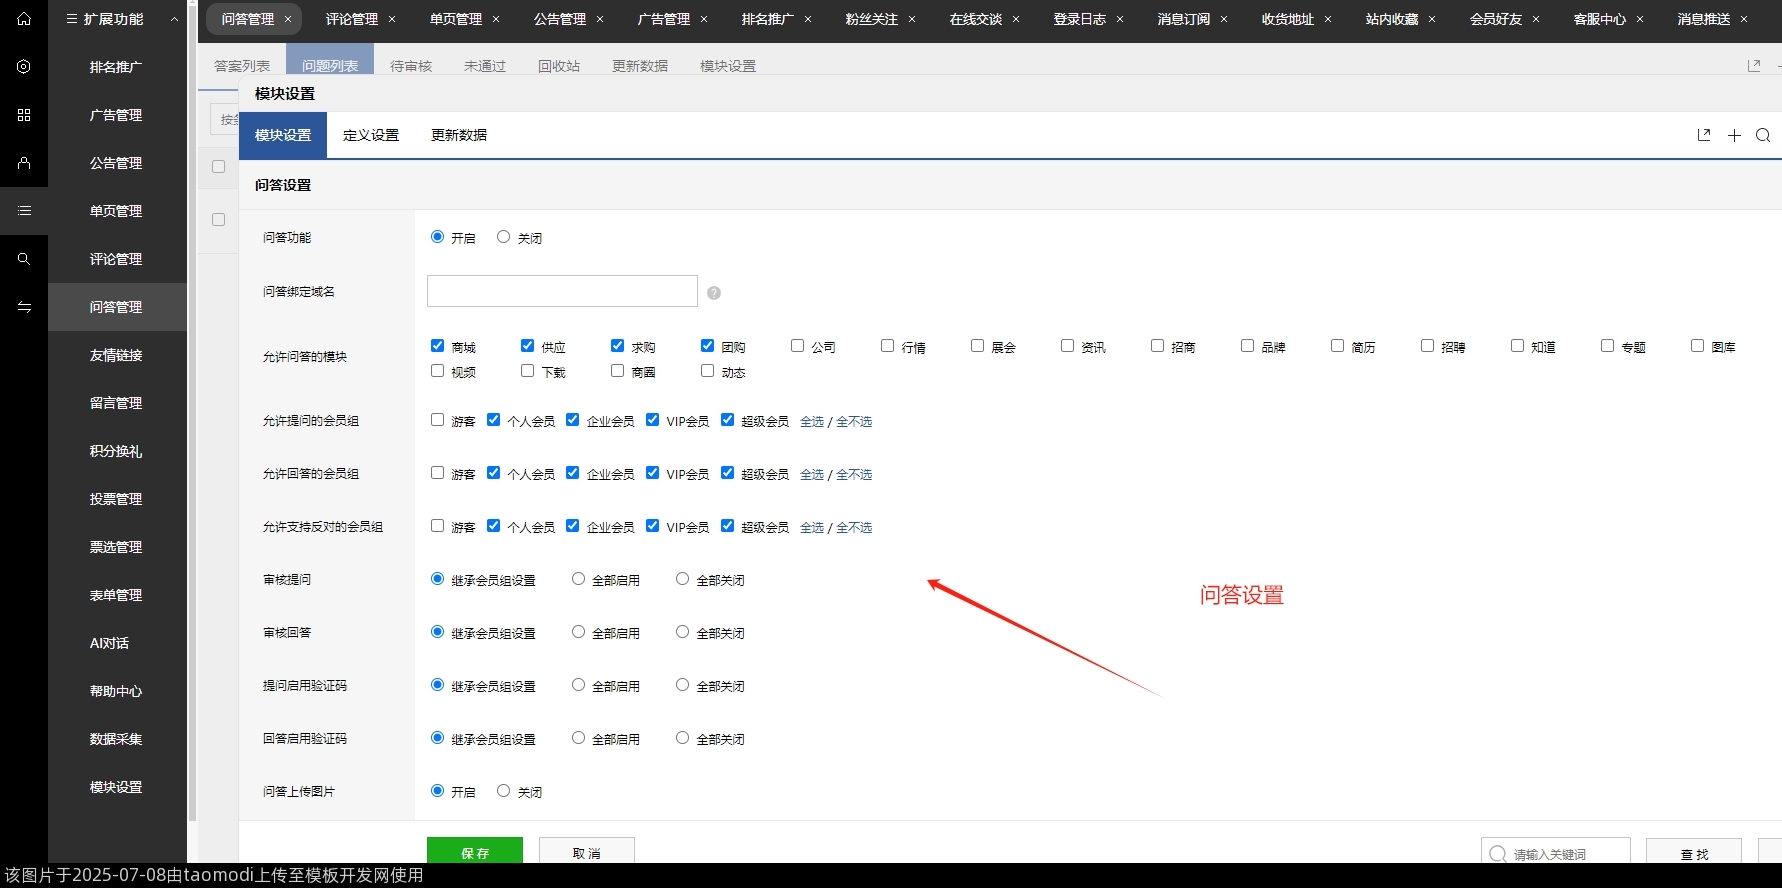Set 问答功能 to 关闭
This screenshot has height=888, width=1782.
pyautogui.click(x=503, y=237)
